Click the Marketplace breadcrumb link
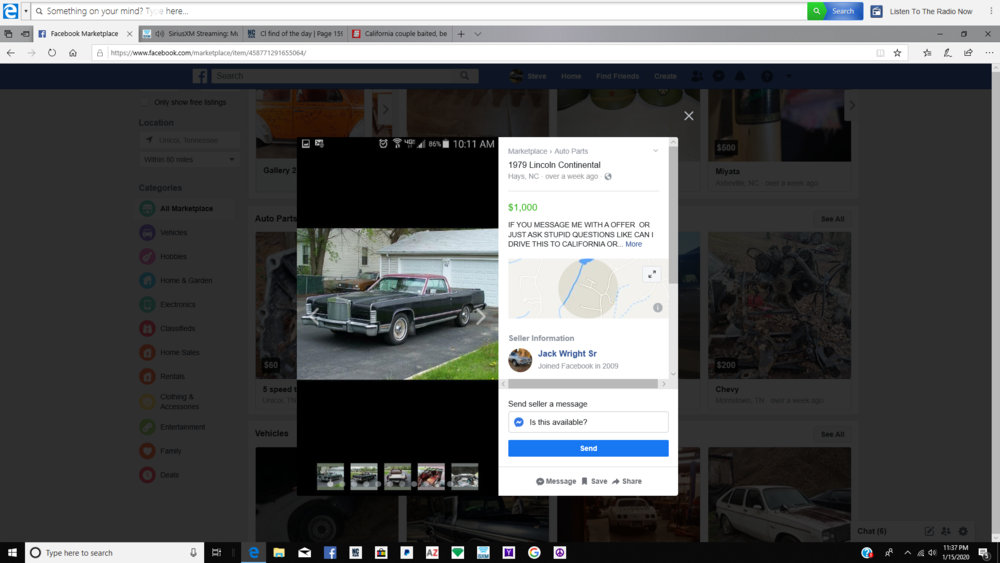 (527, 151)
